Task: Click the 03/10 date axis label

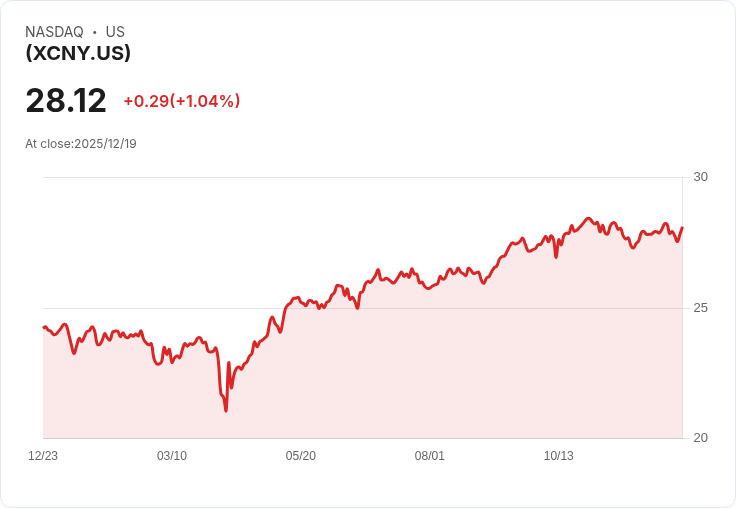Action: coord(172,456)
